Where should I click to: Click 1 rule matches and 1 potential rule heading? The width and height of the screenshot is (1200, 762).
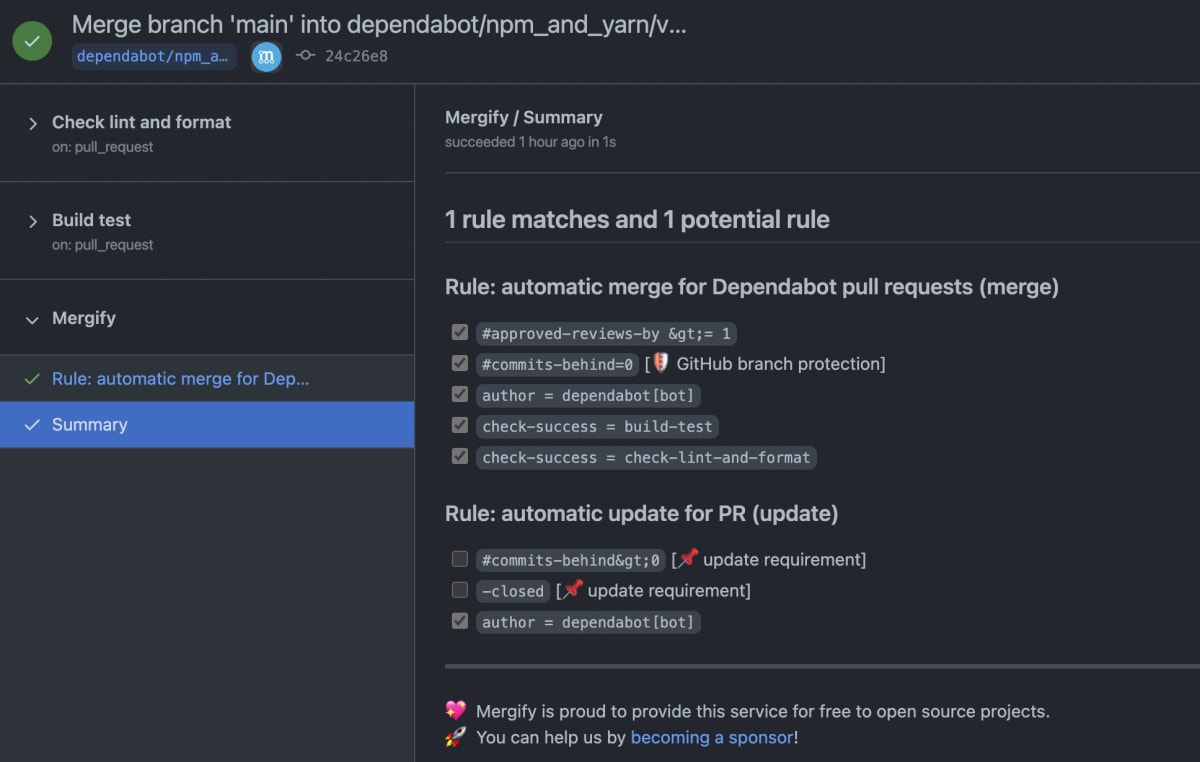click(637, 219)
